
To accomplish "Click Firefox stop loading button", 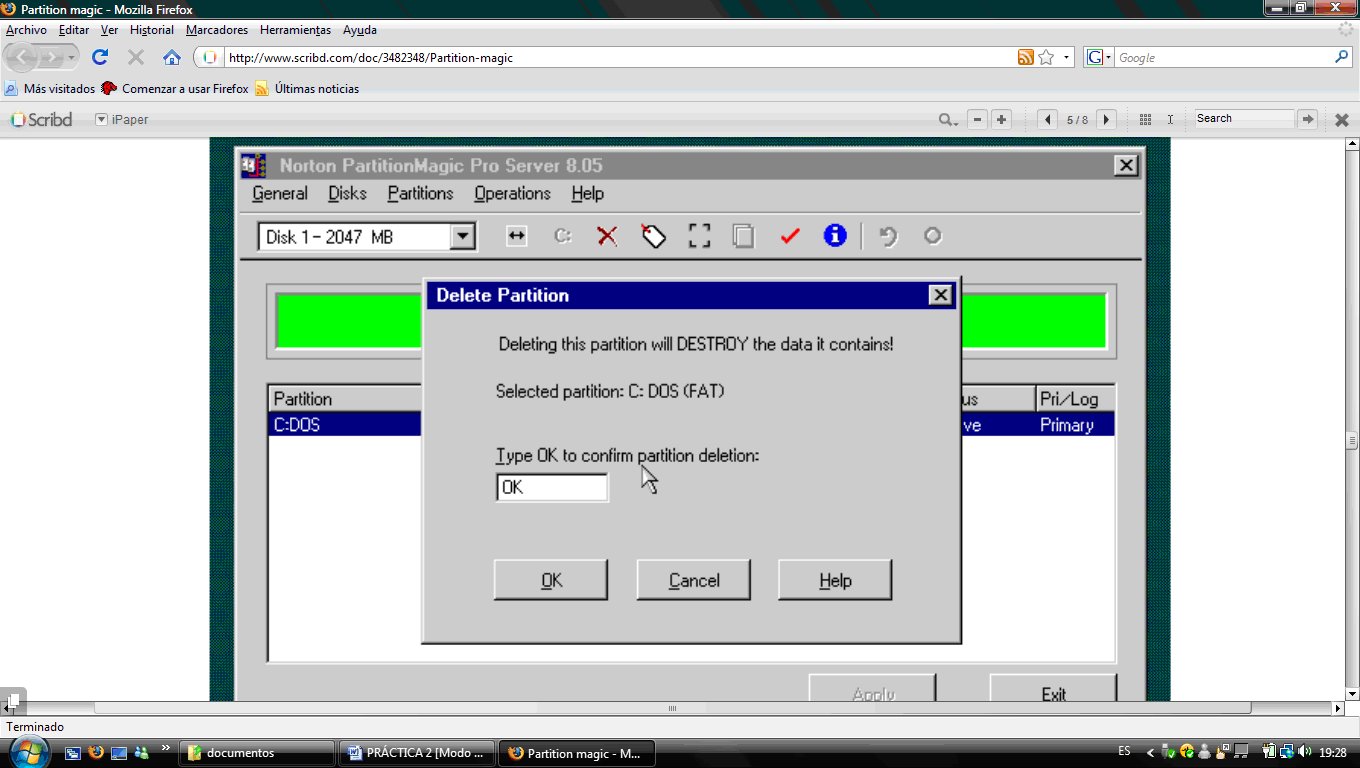I will point(136,57).
